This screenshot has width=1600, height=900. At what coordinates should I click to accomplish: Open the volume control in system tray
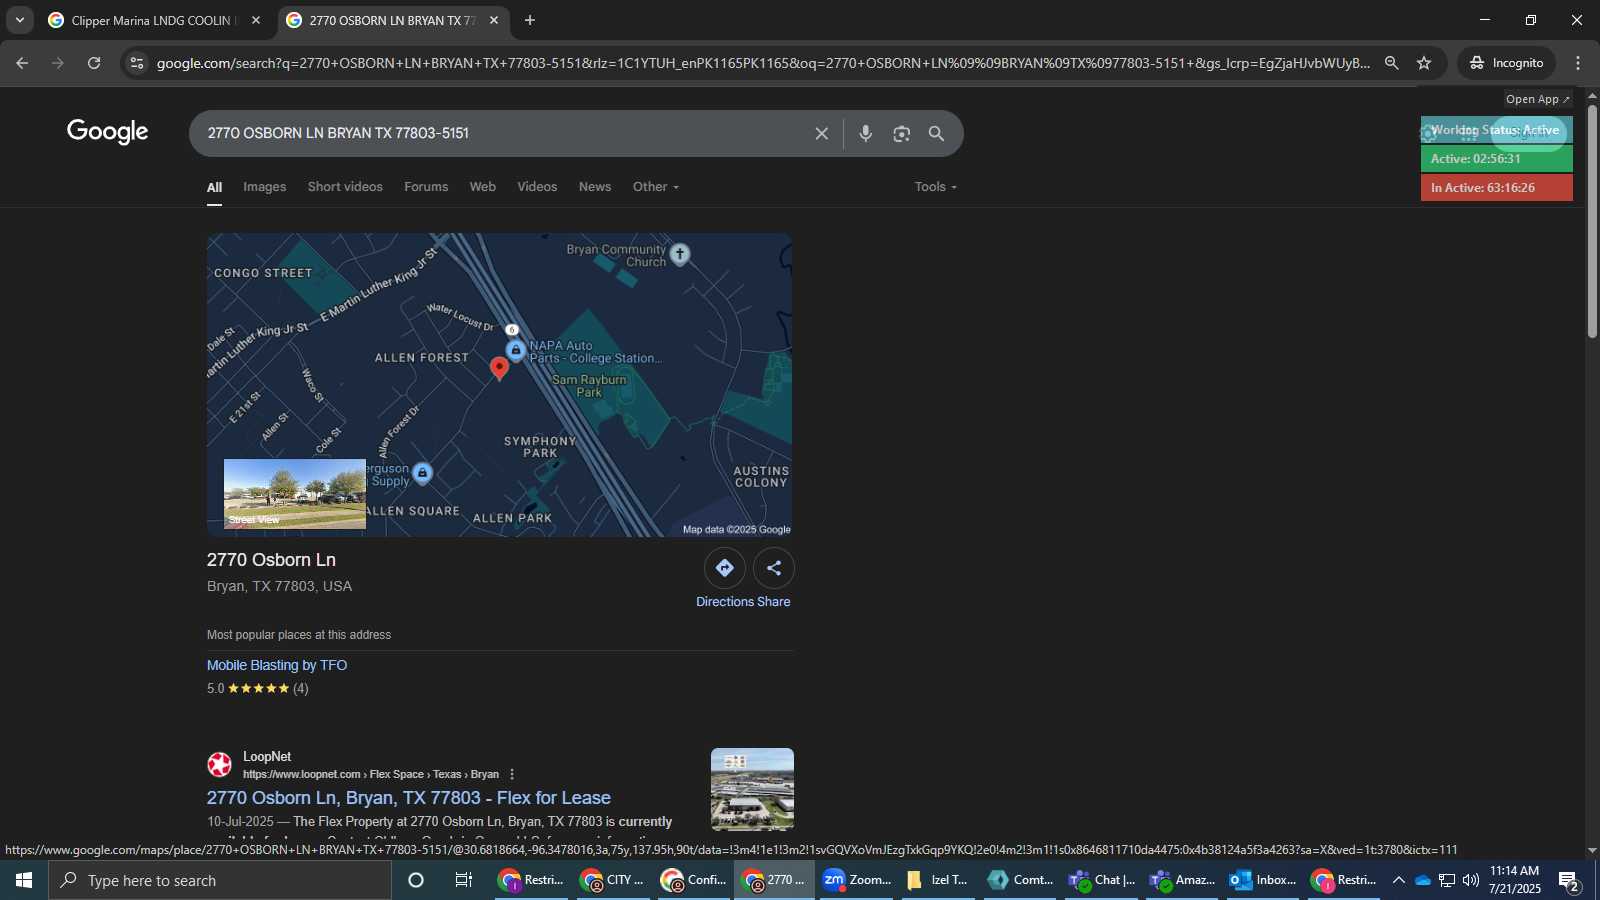[x=1471, y=880]
